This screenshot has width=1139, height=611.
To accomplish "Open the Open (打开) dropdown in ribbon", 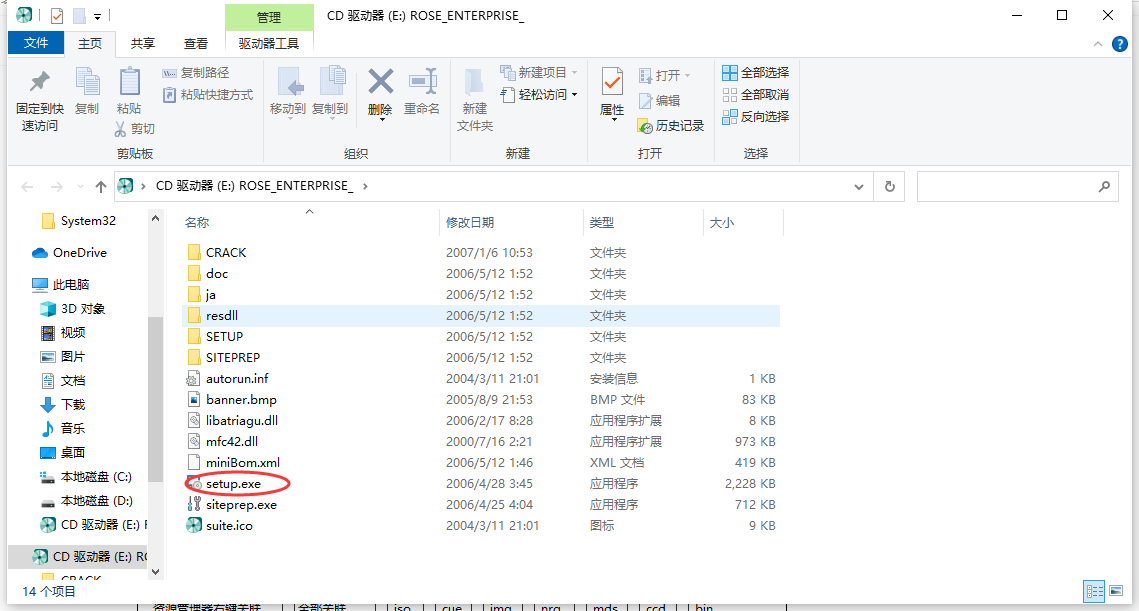I will pyautogui.click(x=665, y=76).
